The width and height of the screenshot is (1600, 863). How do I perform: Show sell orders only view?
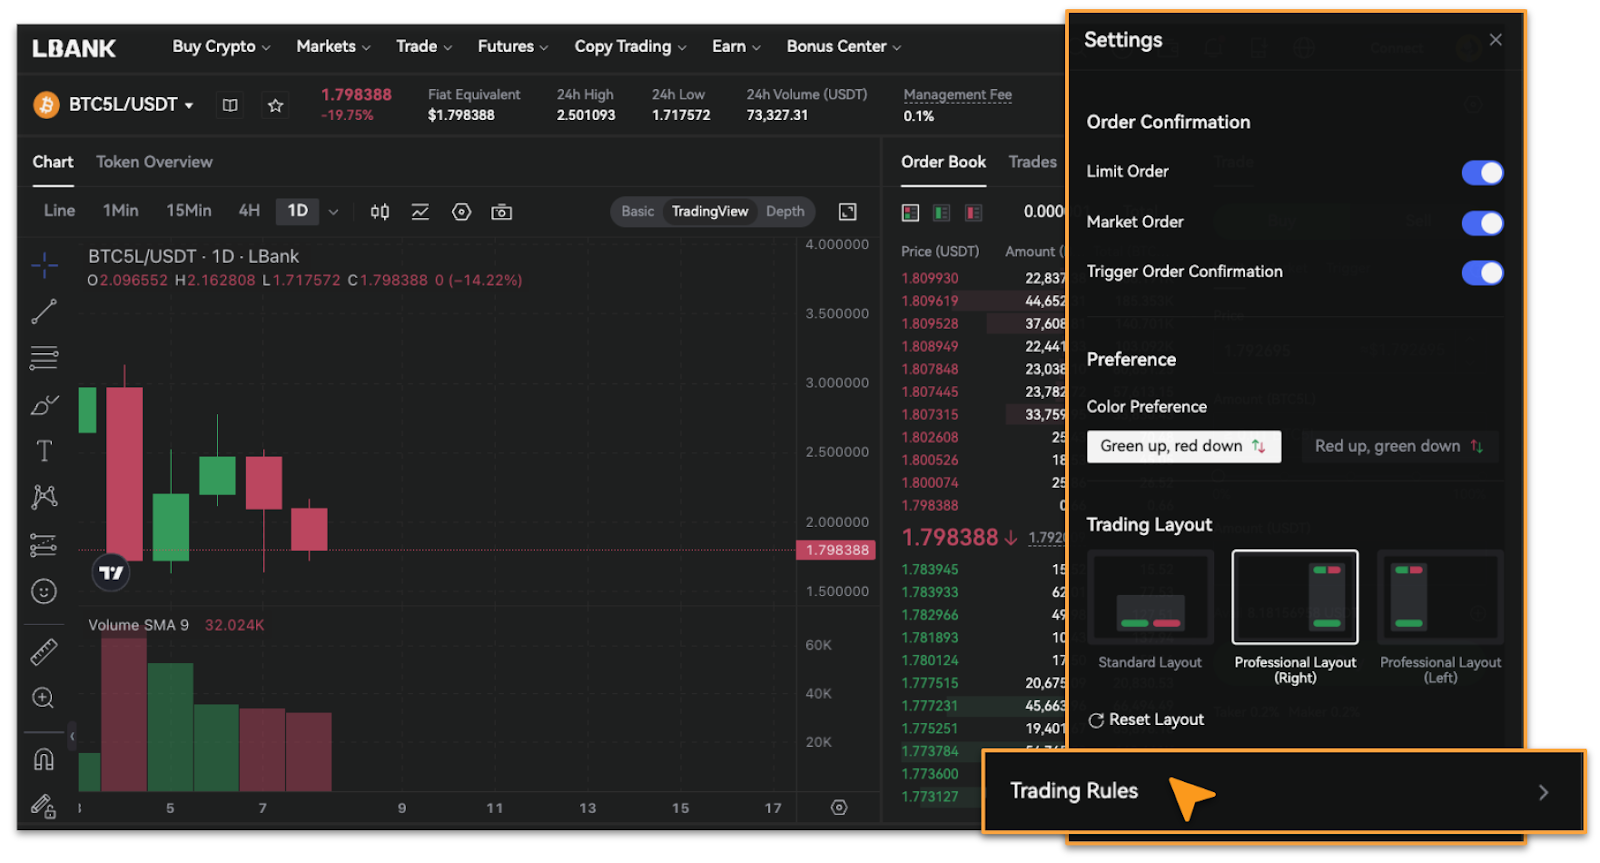pyautogui.click(x=974, y=212)
